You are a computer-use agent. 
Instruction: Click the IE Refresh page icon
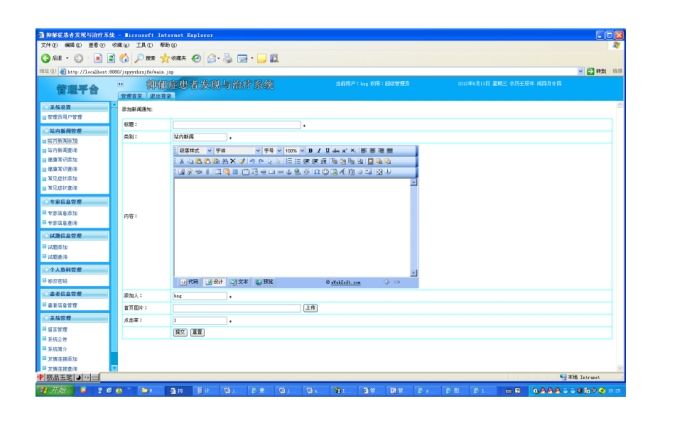(x=111, y=58)
